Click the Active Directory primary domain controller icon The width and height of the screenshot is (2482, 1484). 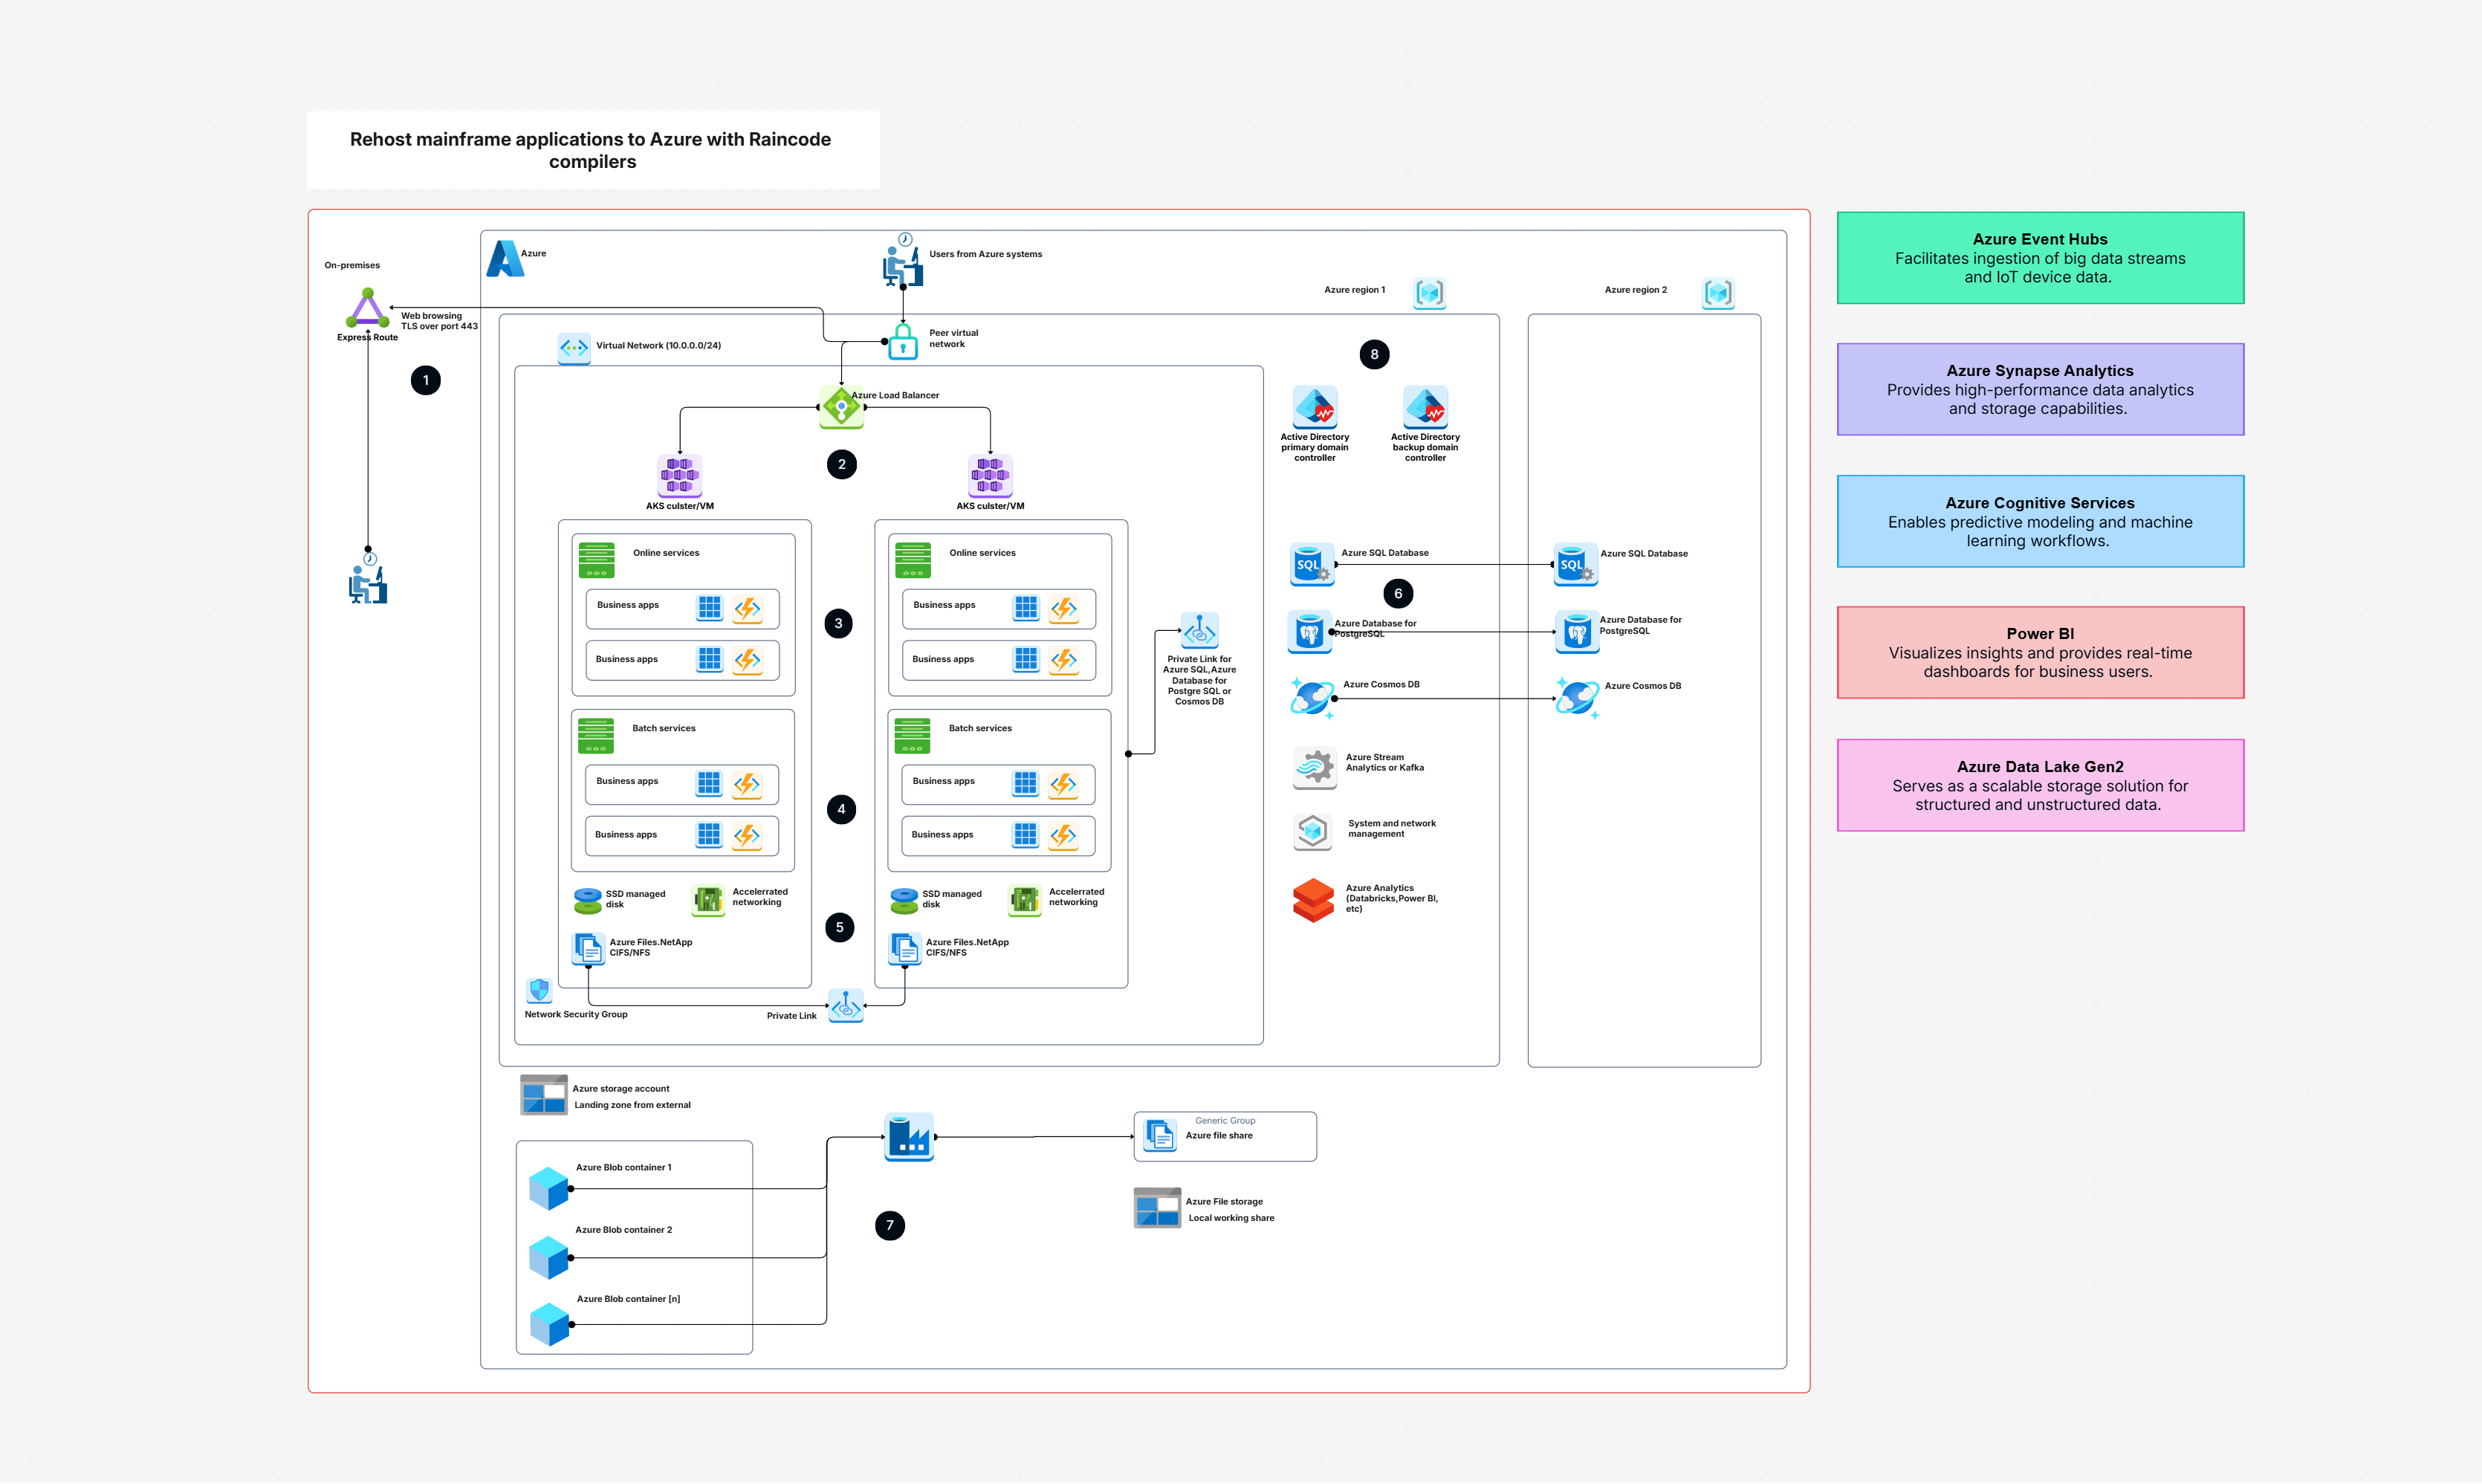[x=1315, y=407]
